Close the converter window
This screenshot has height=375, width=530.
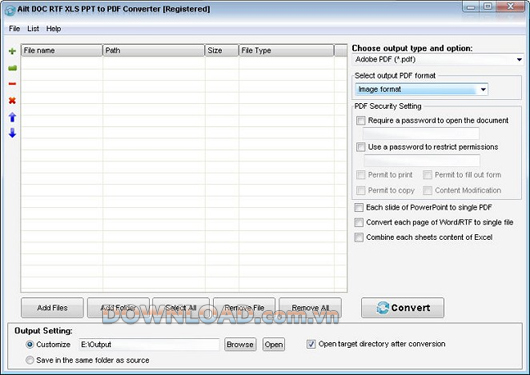(510, 6)
